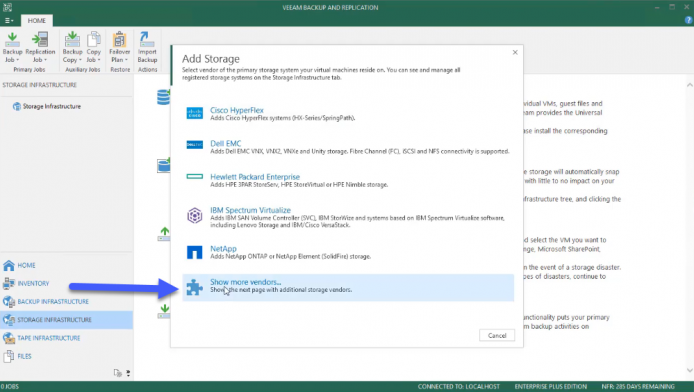Select the Dell EMC link
Screen dimensions: 694x392
pyautogui.click(x=226, y=143)
